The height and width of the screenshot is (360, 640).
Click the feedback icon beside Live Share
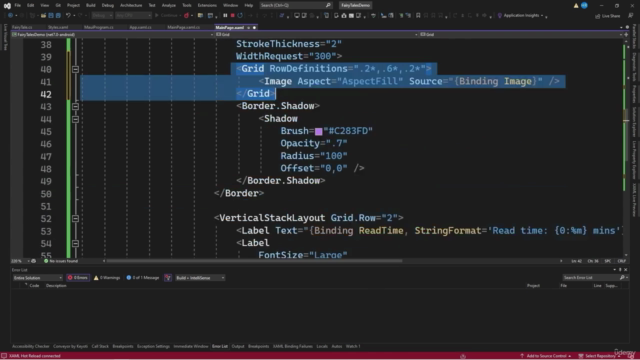pyautogui.click(x=631, y=16)
